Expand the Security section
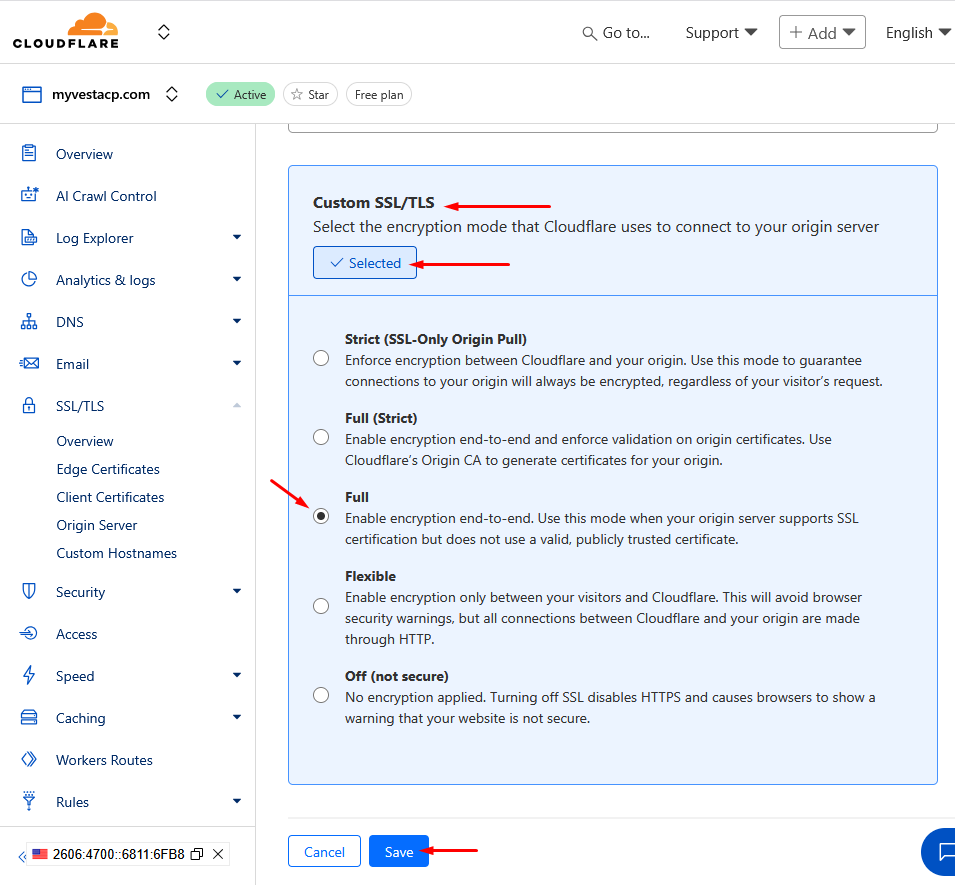 [x=237, y=591]
